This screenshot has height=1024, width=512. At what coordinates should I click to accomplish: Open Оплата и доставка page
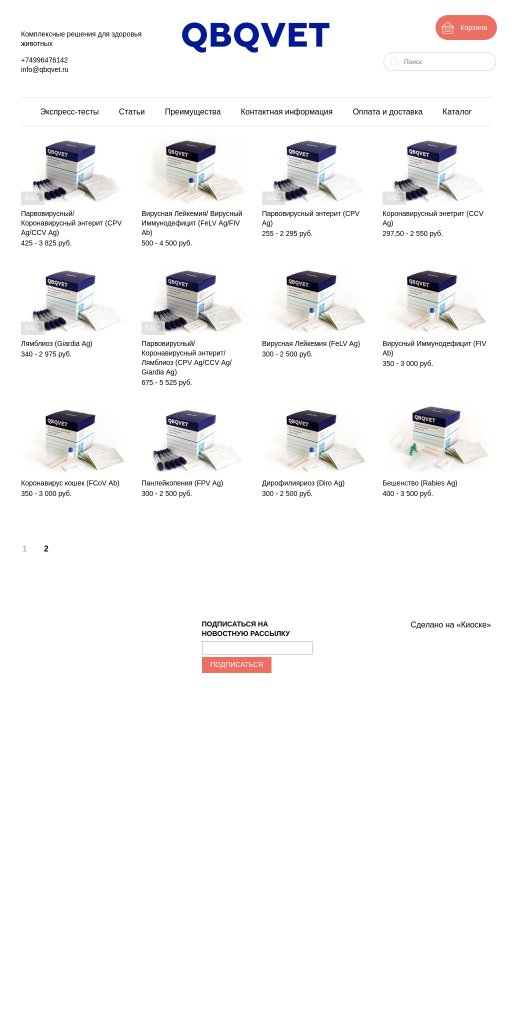pyautogui.click(x=387, y=112)
